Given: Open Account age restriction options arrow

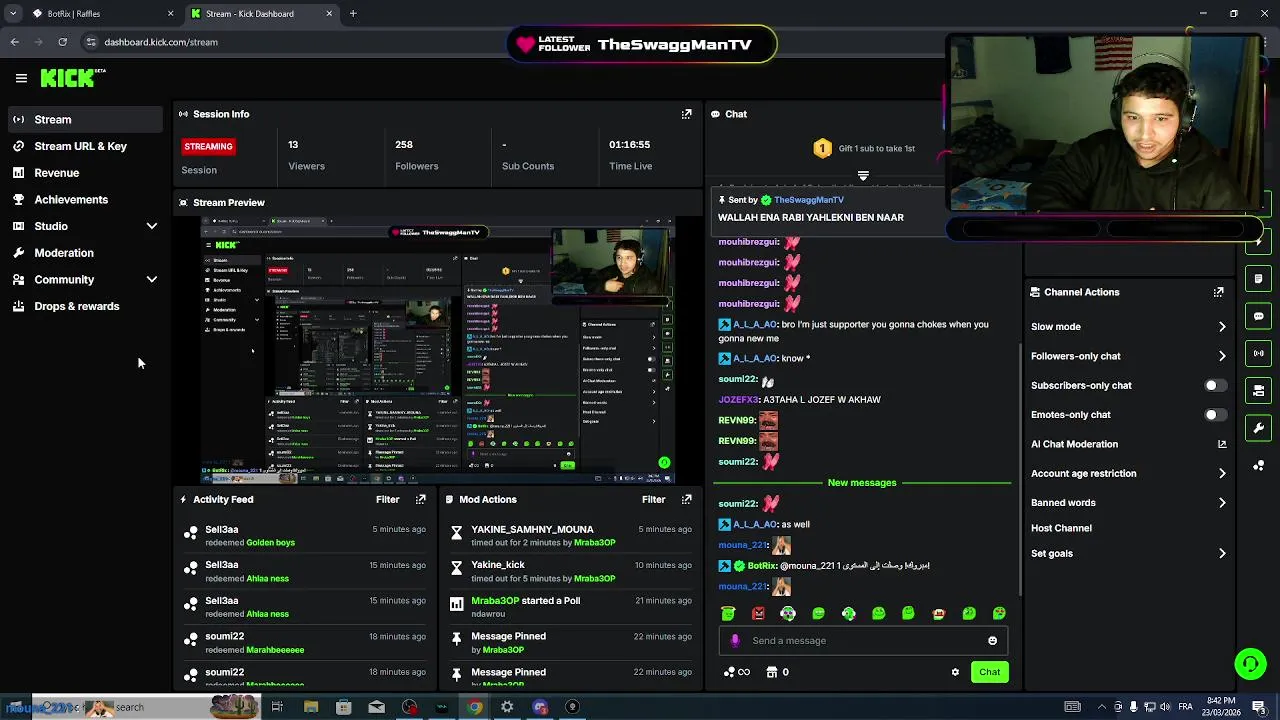Looking at the screenshot, I should pos(1222,474).
